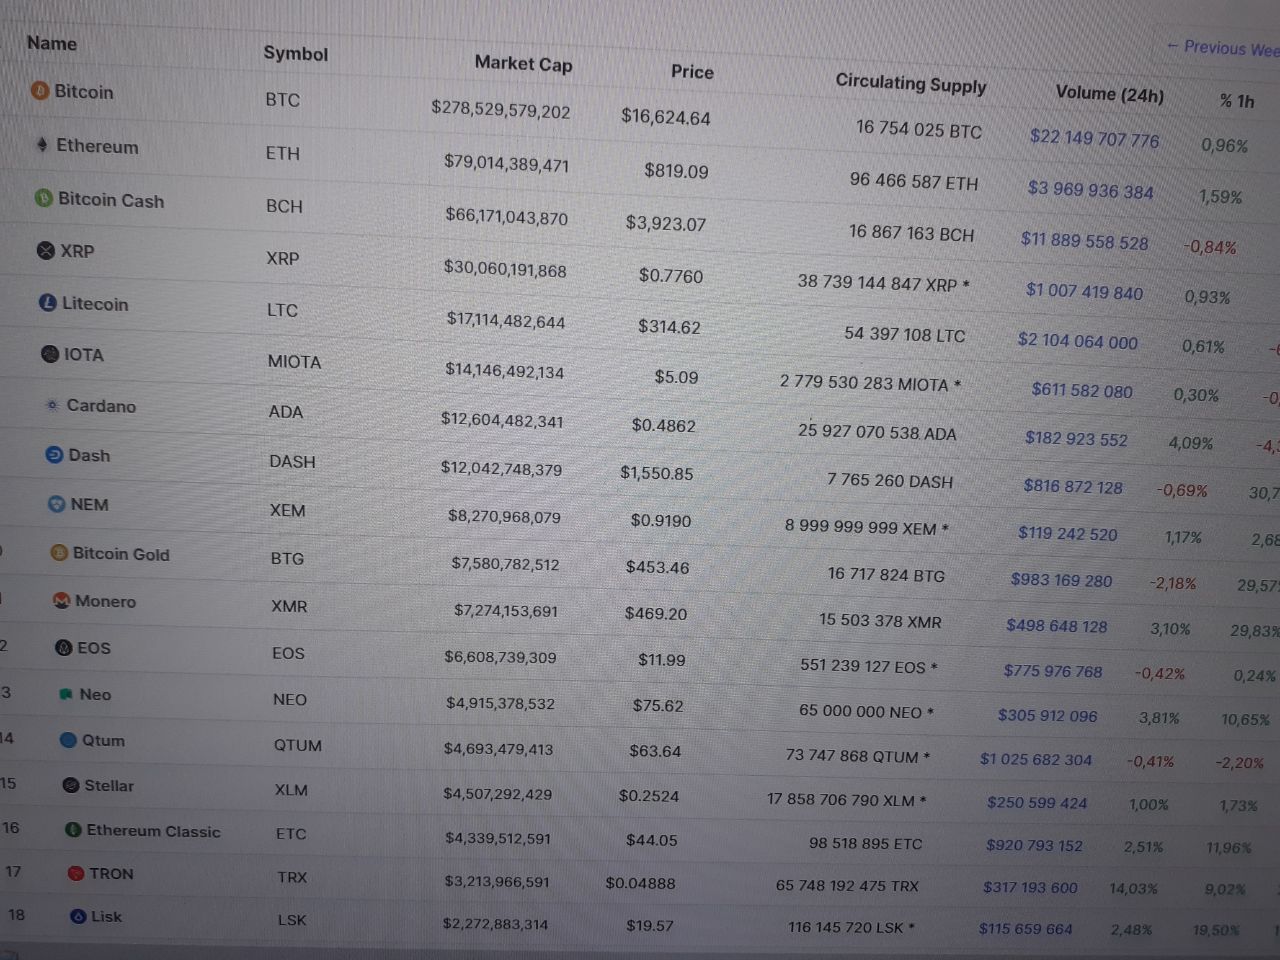Sort table by Price column header
Screen dimensions: 1280x960
pos(692,71)
